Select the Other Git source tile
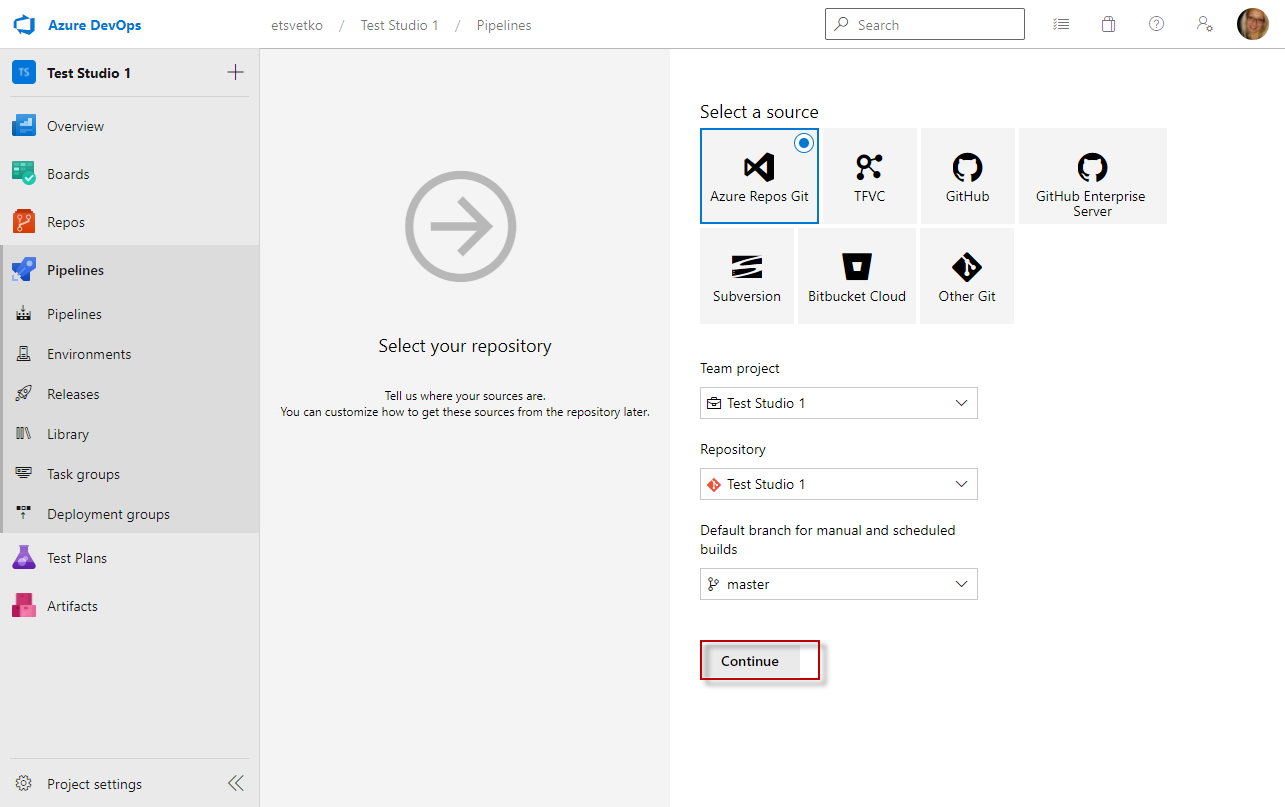Viewport: 1285px width, 807px height. [x=967, y=276]
